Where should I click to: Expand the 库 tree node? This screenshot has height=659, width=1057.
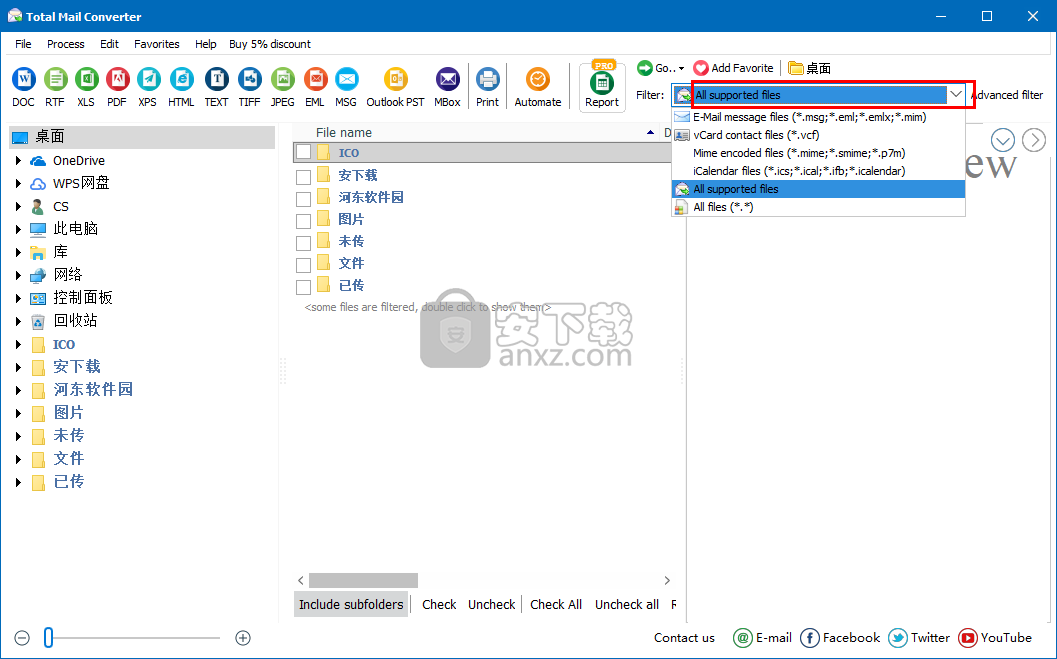18,252
